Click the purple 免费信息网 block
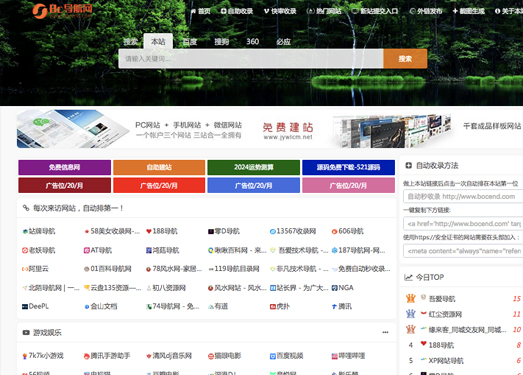 coord(64,167)
